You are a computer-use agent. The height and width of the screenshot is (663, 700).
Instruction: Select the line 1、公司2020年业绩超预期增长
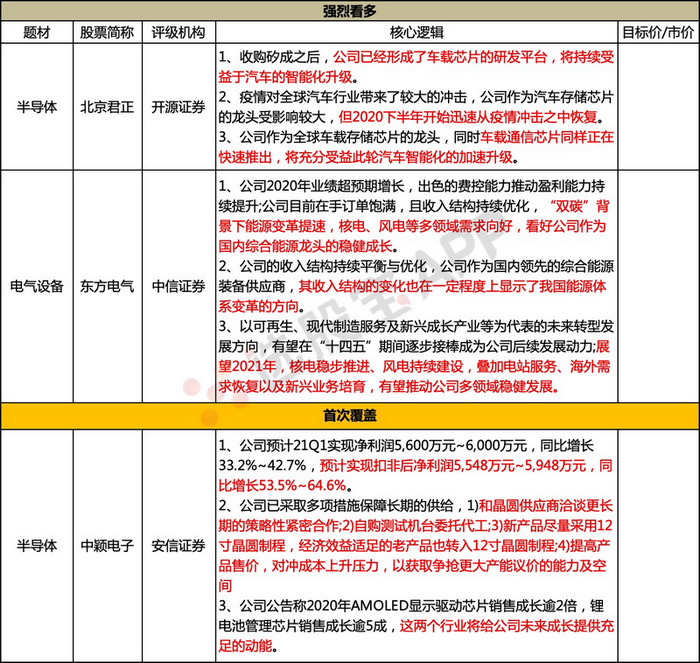[x=412, y=186]
